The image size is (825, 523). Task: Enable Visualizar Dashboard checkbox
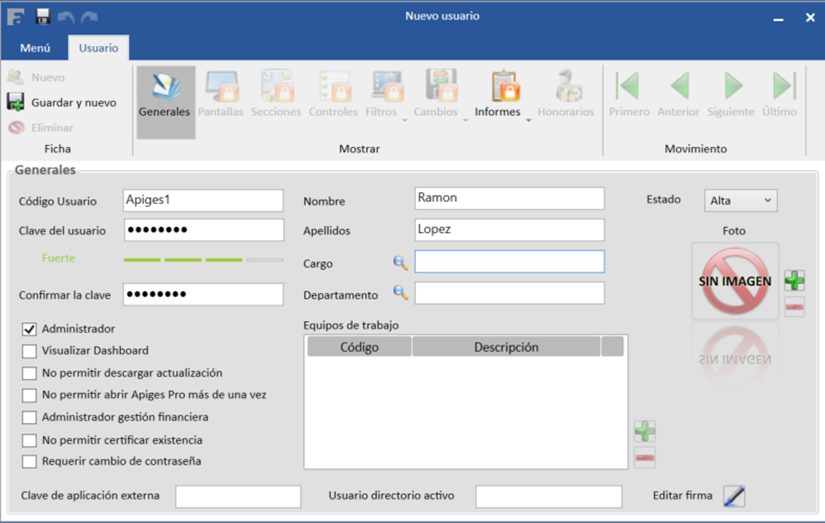(30, 351)
